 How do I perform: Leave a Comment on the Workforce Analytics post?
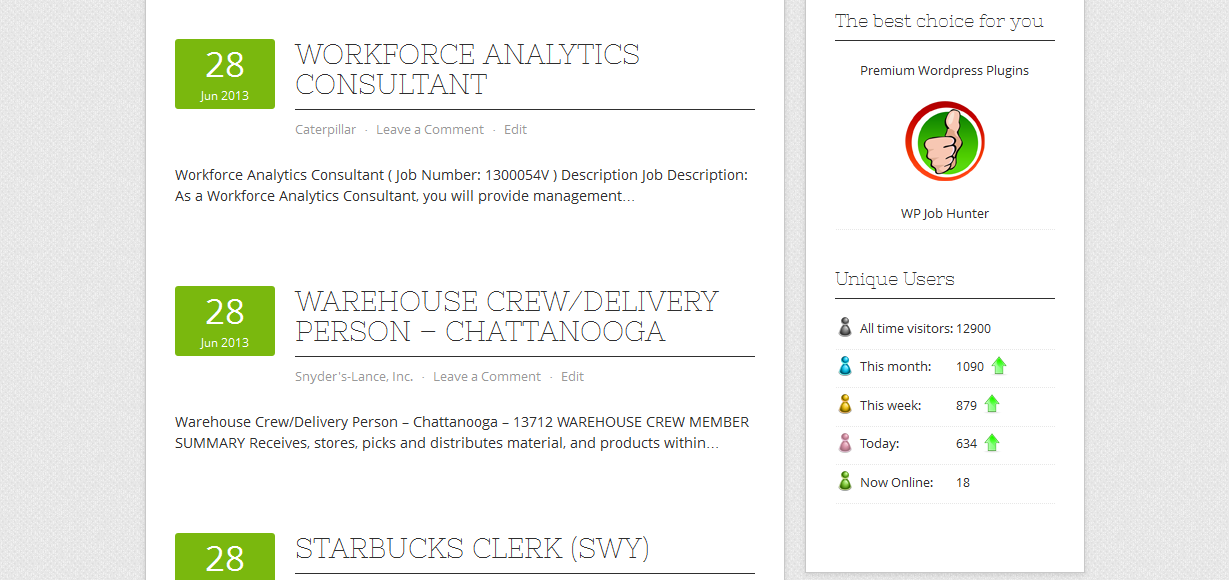click(x=430, y=129)
